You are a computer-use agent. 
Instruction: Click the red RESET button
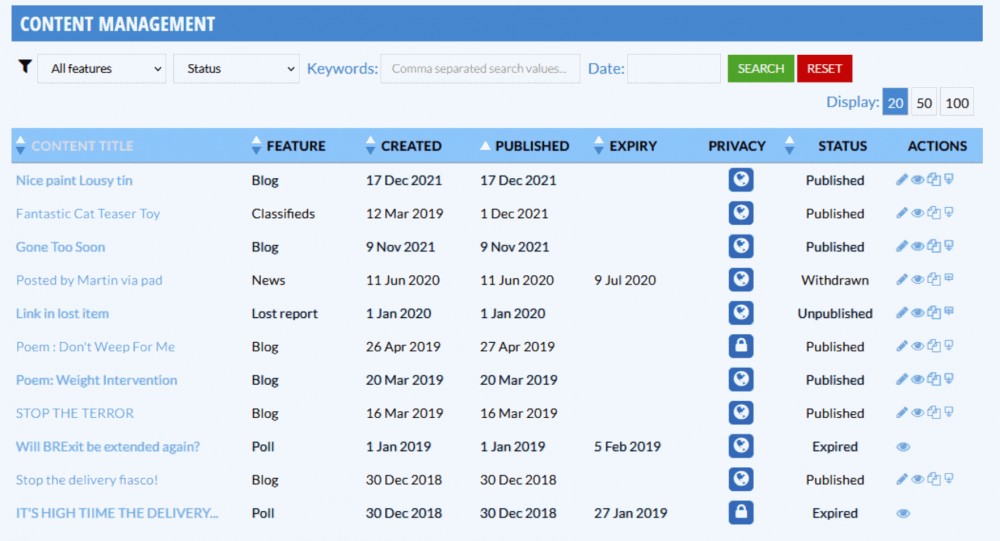click(x=825, y=68)
